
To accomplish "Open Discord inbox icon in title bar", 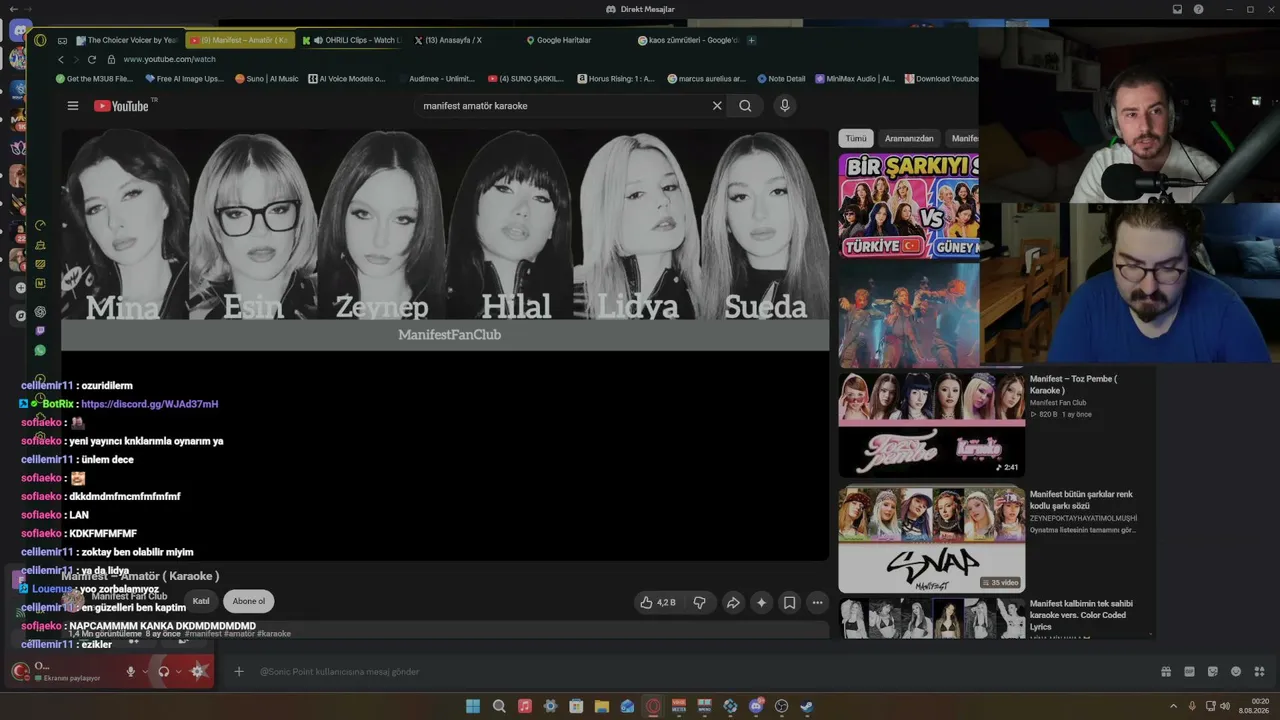I will pos(1178,9).
